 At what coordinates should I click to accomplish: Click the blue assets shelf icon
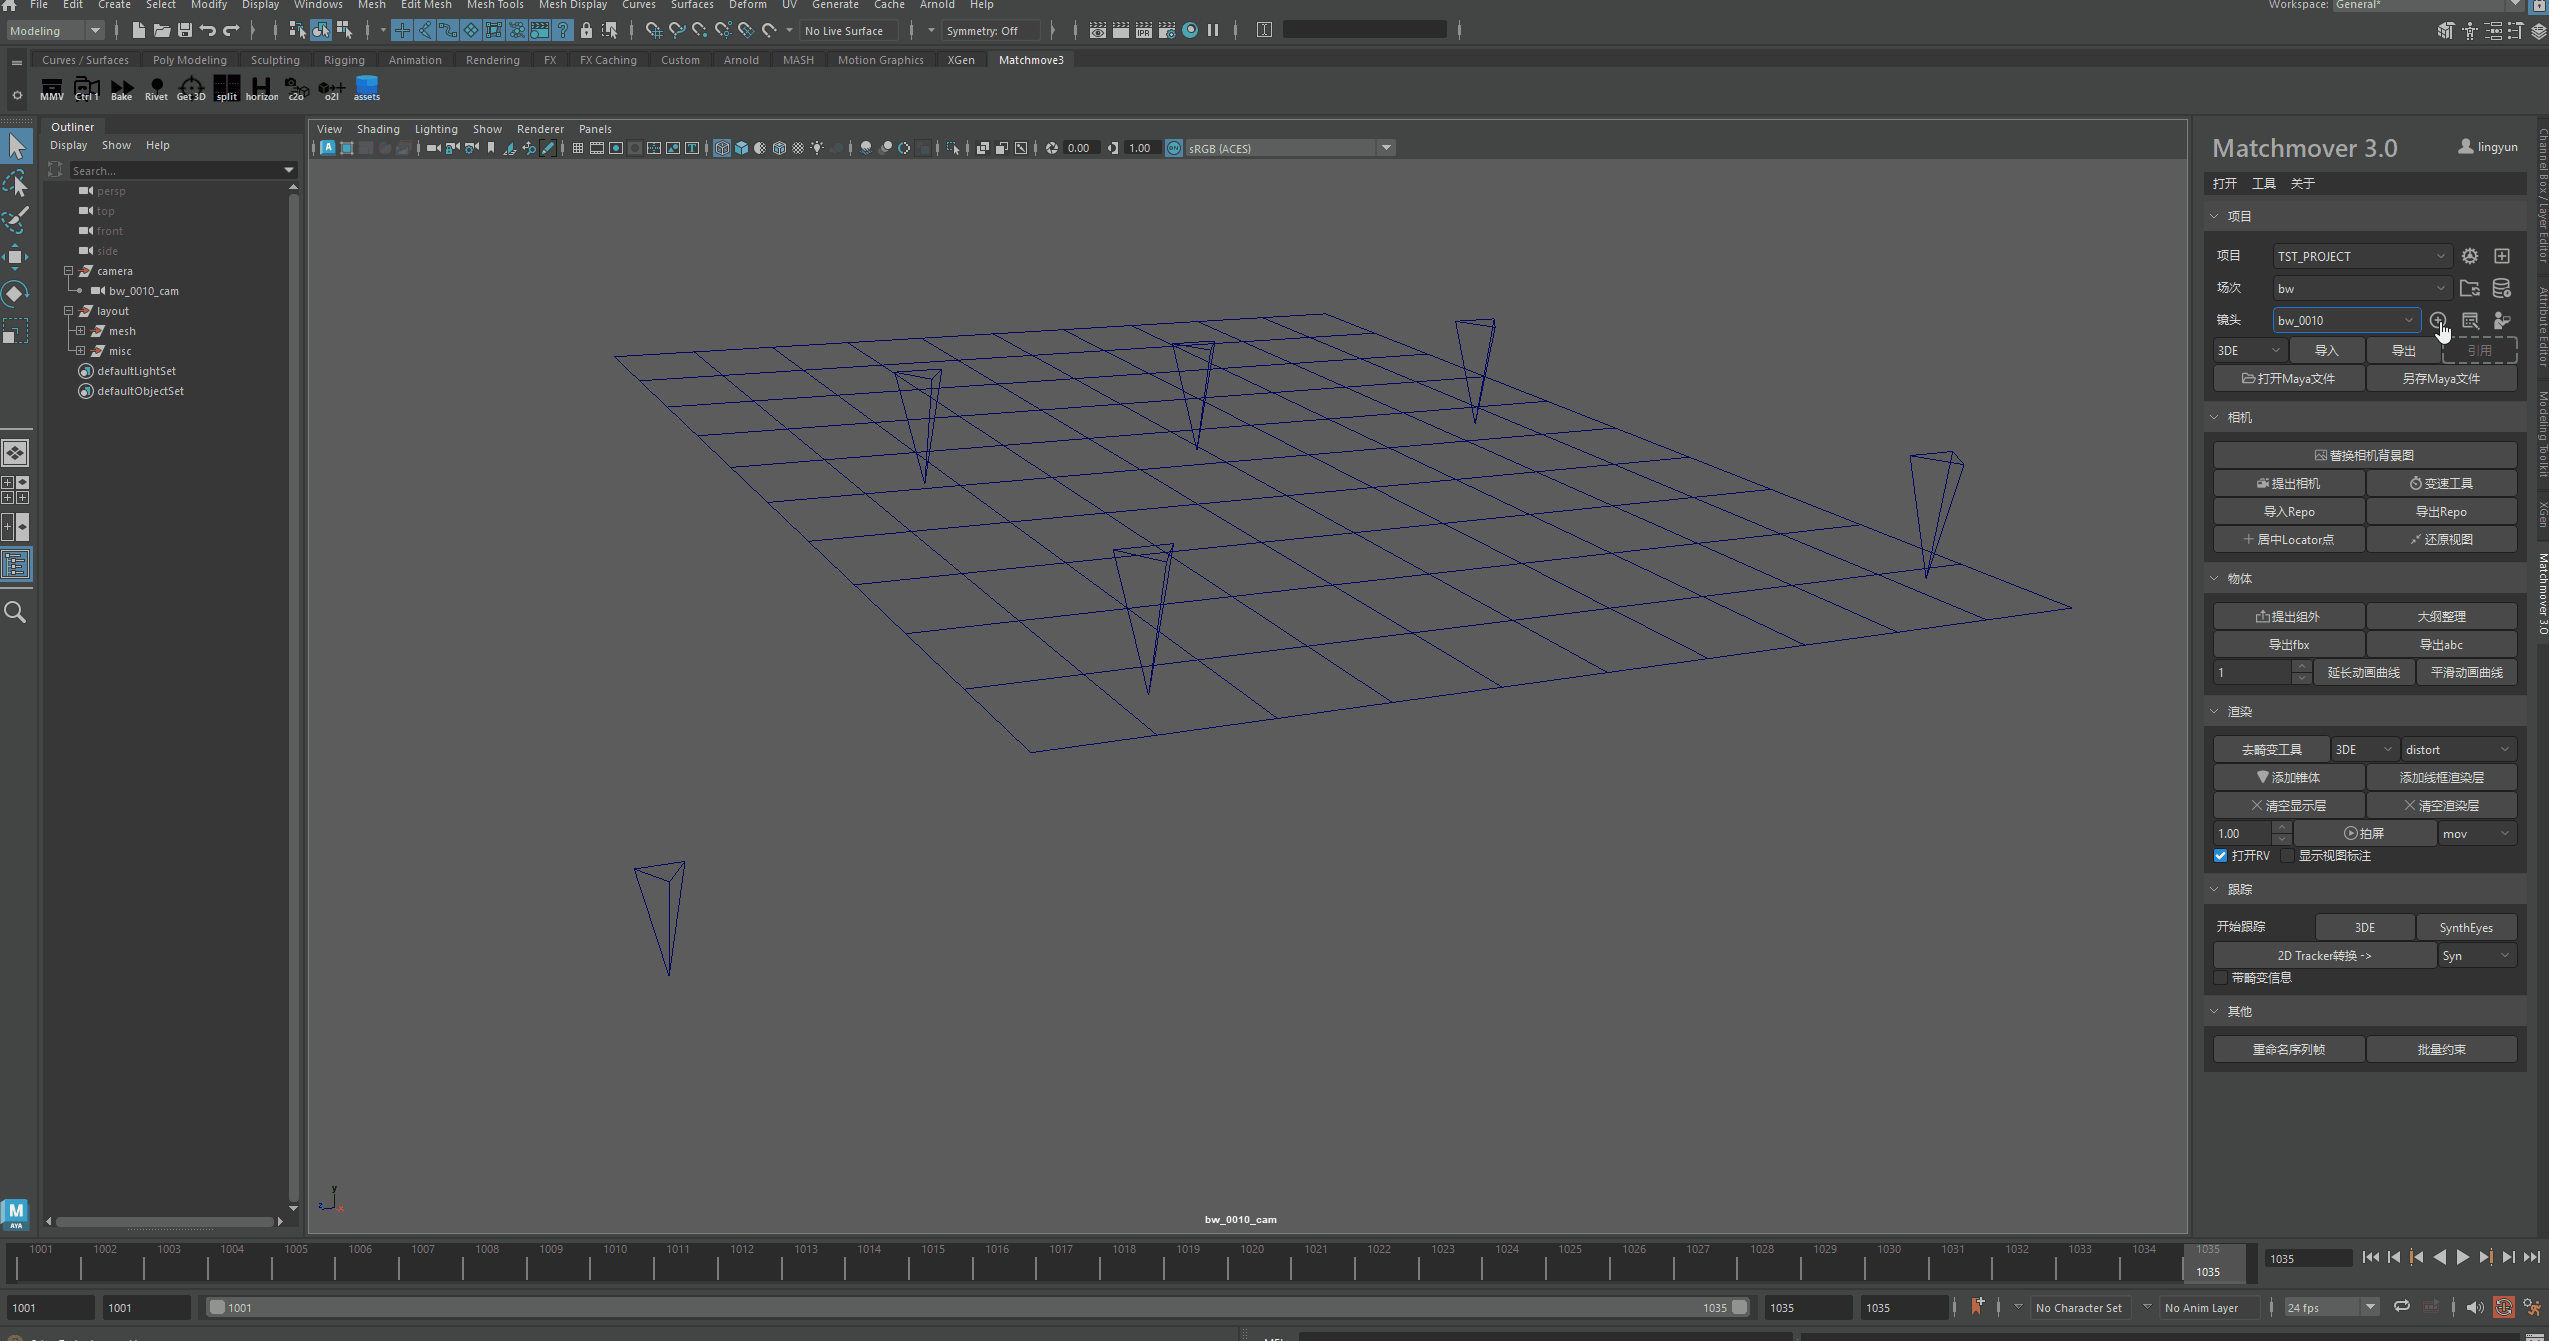coord(367,88)
